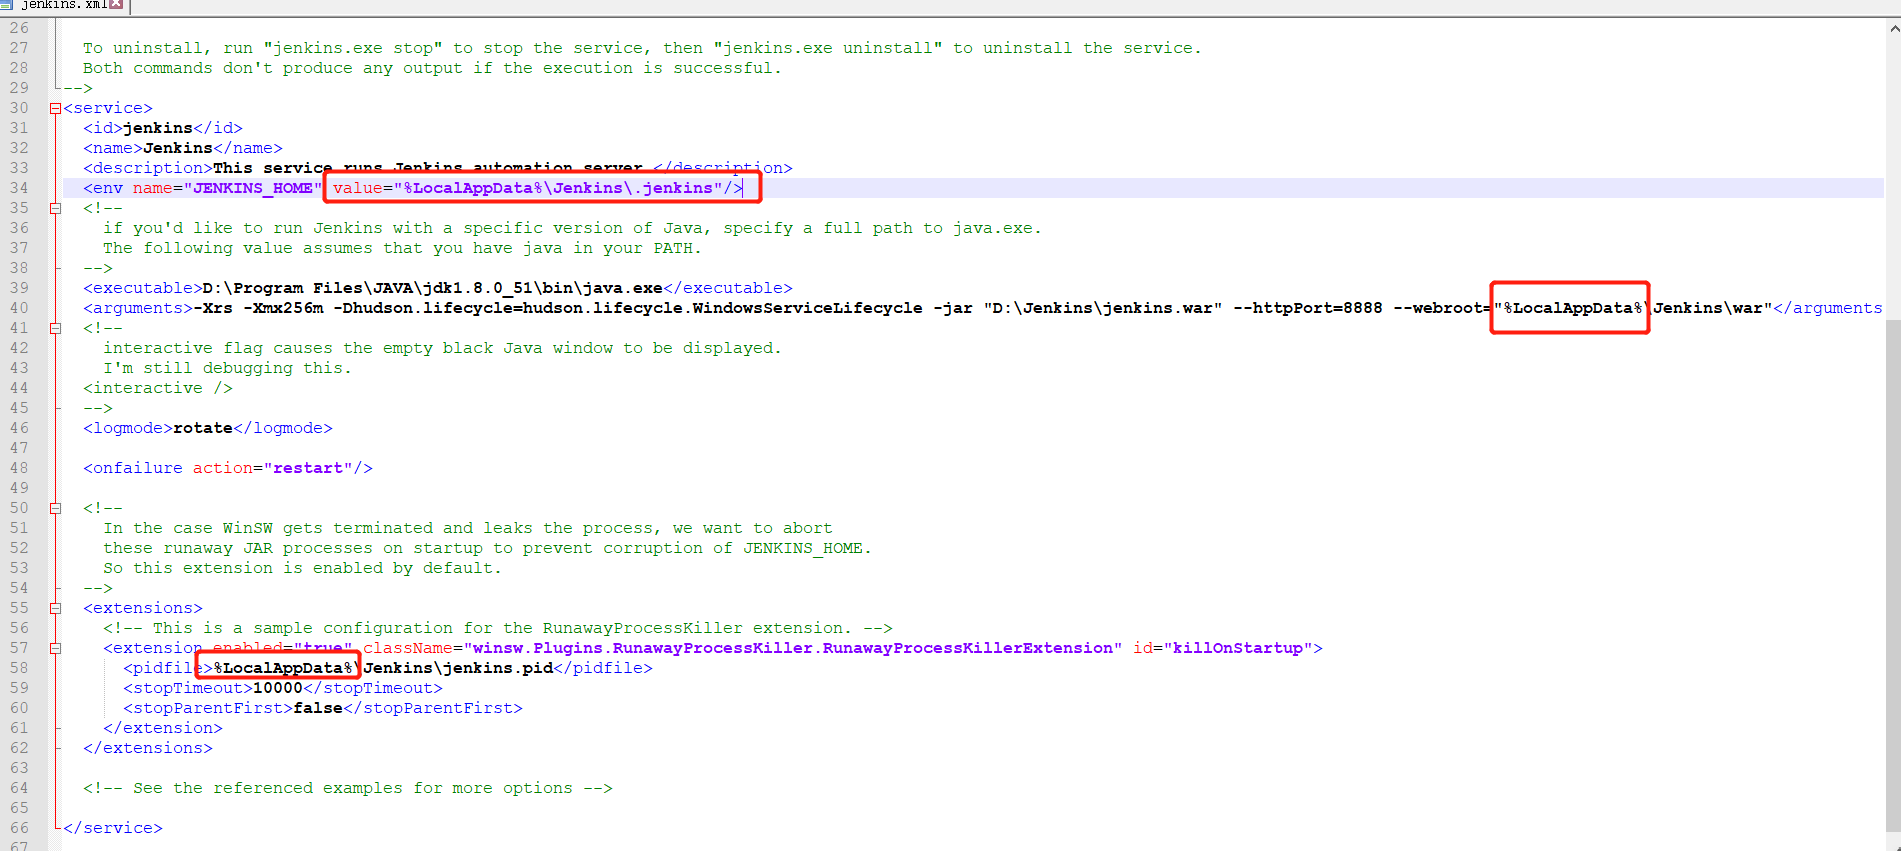
Task: Collapse the service block fold marker at line 30
Action: coord(56,108)
